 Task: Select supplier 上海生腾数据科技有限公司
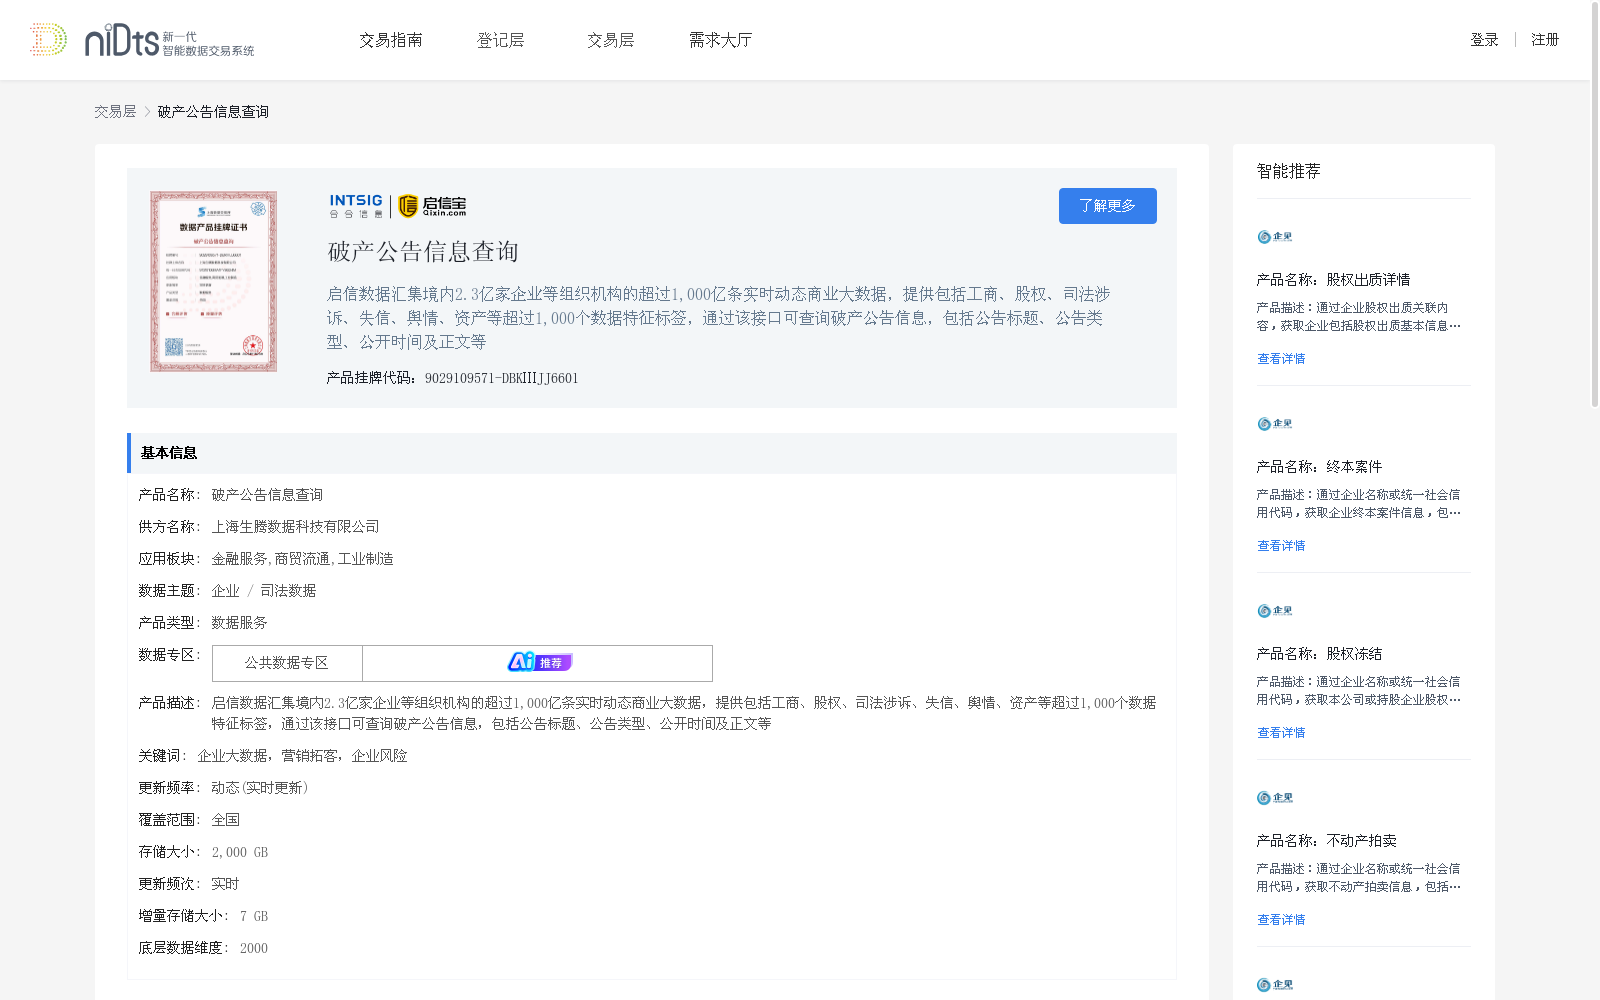tap(295, 527)
